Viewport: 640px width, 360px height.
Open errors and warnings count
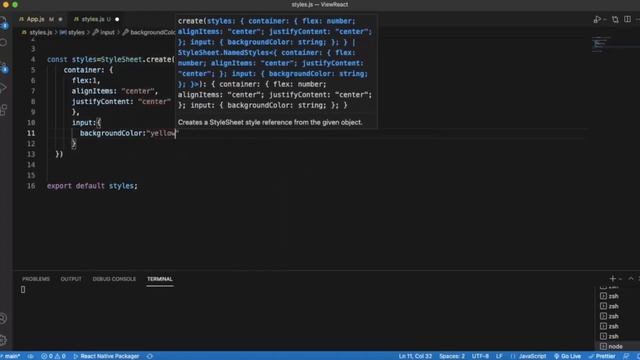click(x=53, y=356)
